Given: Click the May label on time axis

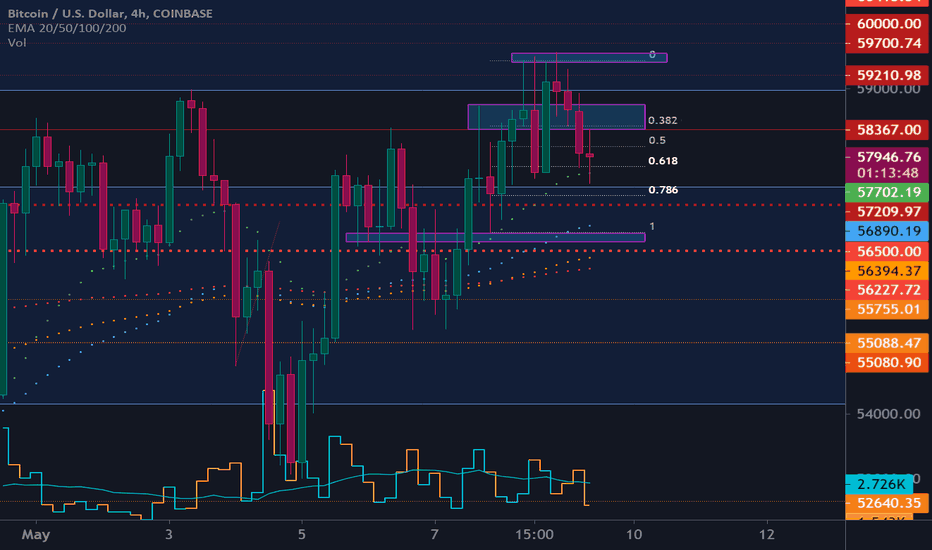Looking at the screenshot, I should click(x=36, y=534).
